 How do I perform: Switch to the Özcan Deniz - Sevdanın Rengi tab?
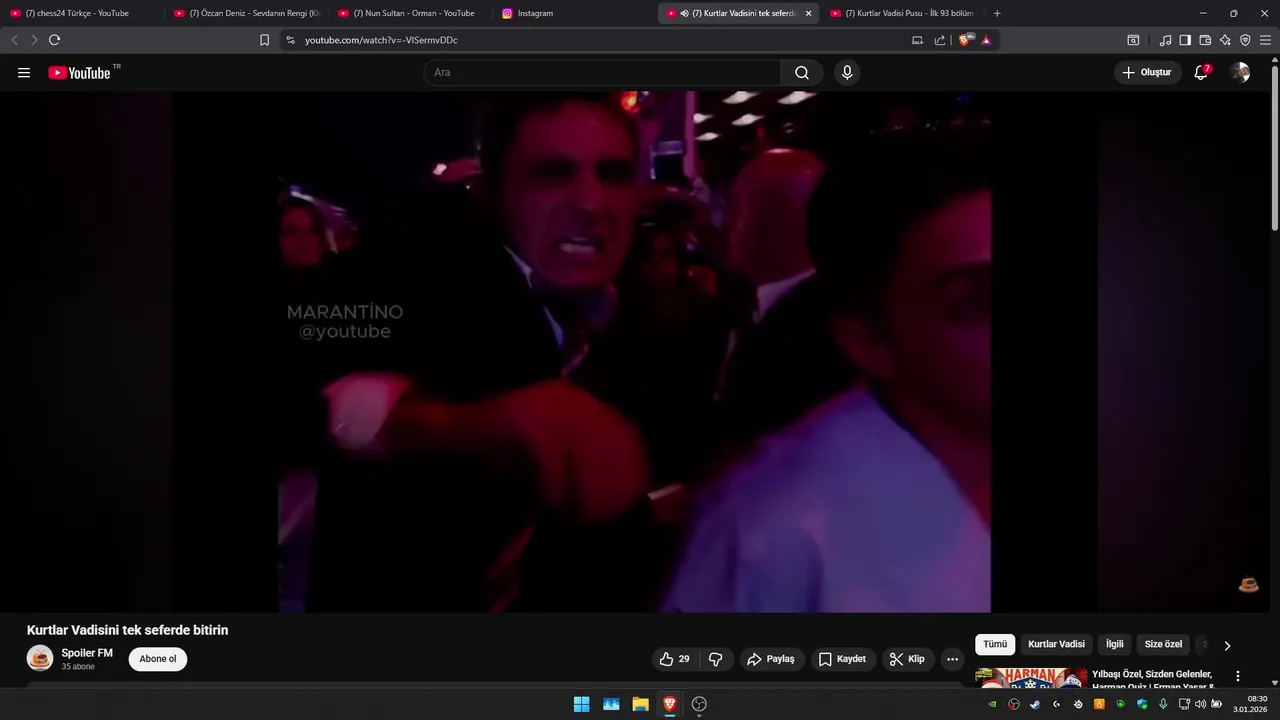coord(246,13)
